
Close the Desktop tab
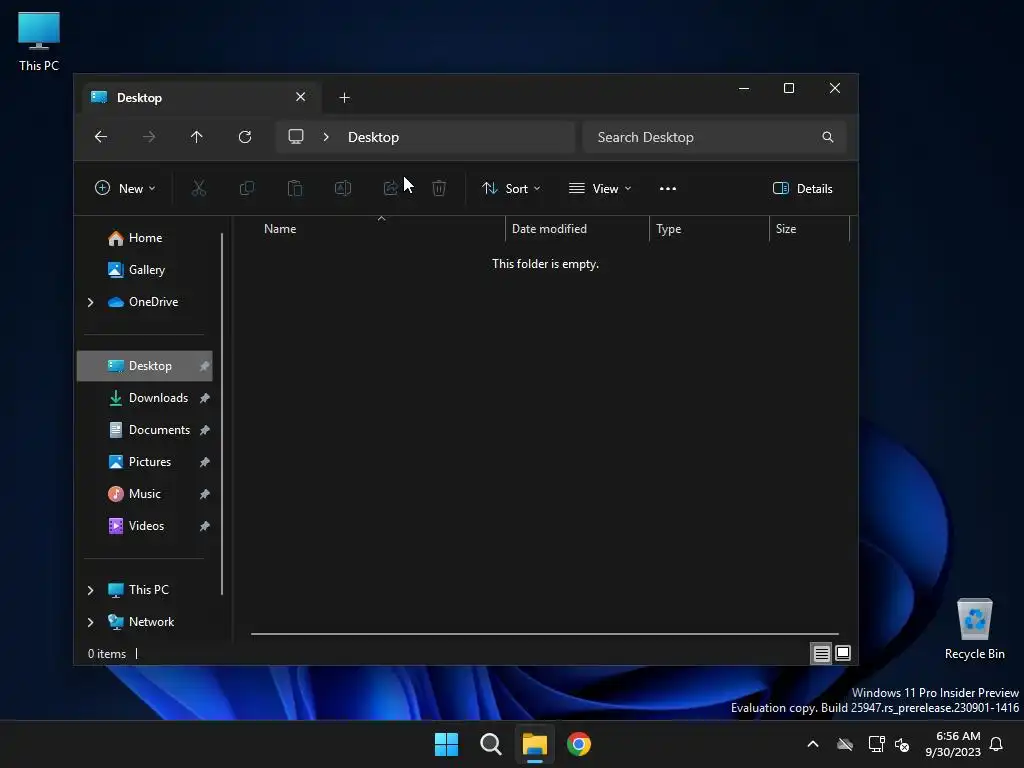point(300,97)
